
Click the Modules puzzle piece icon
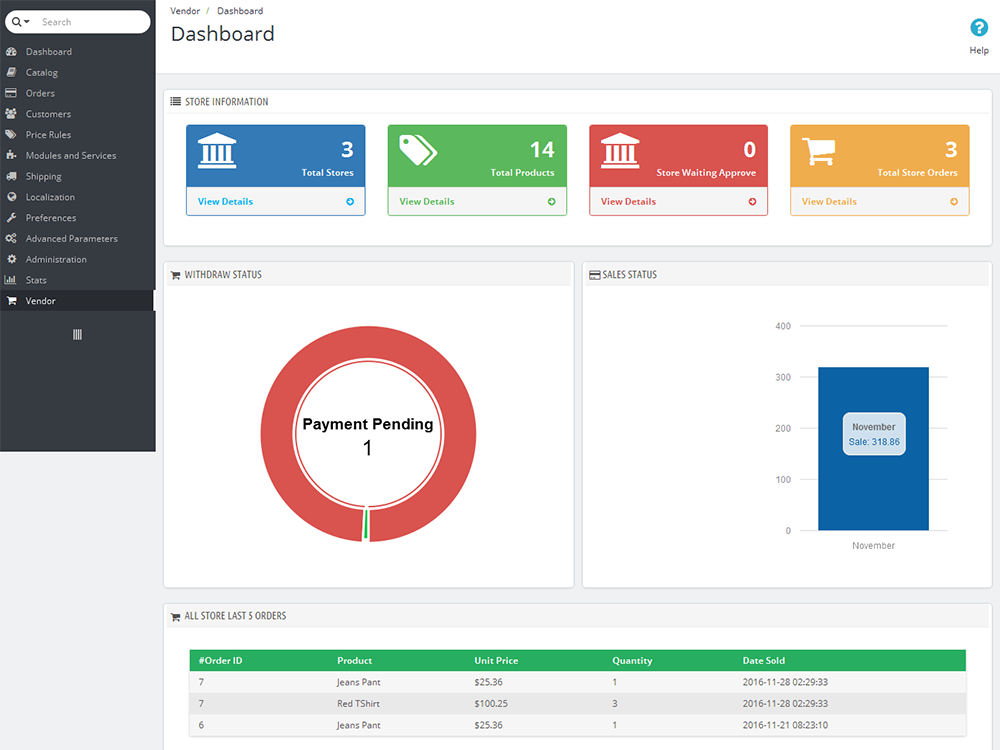(11, 155)
